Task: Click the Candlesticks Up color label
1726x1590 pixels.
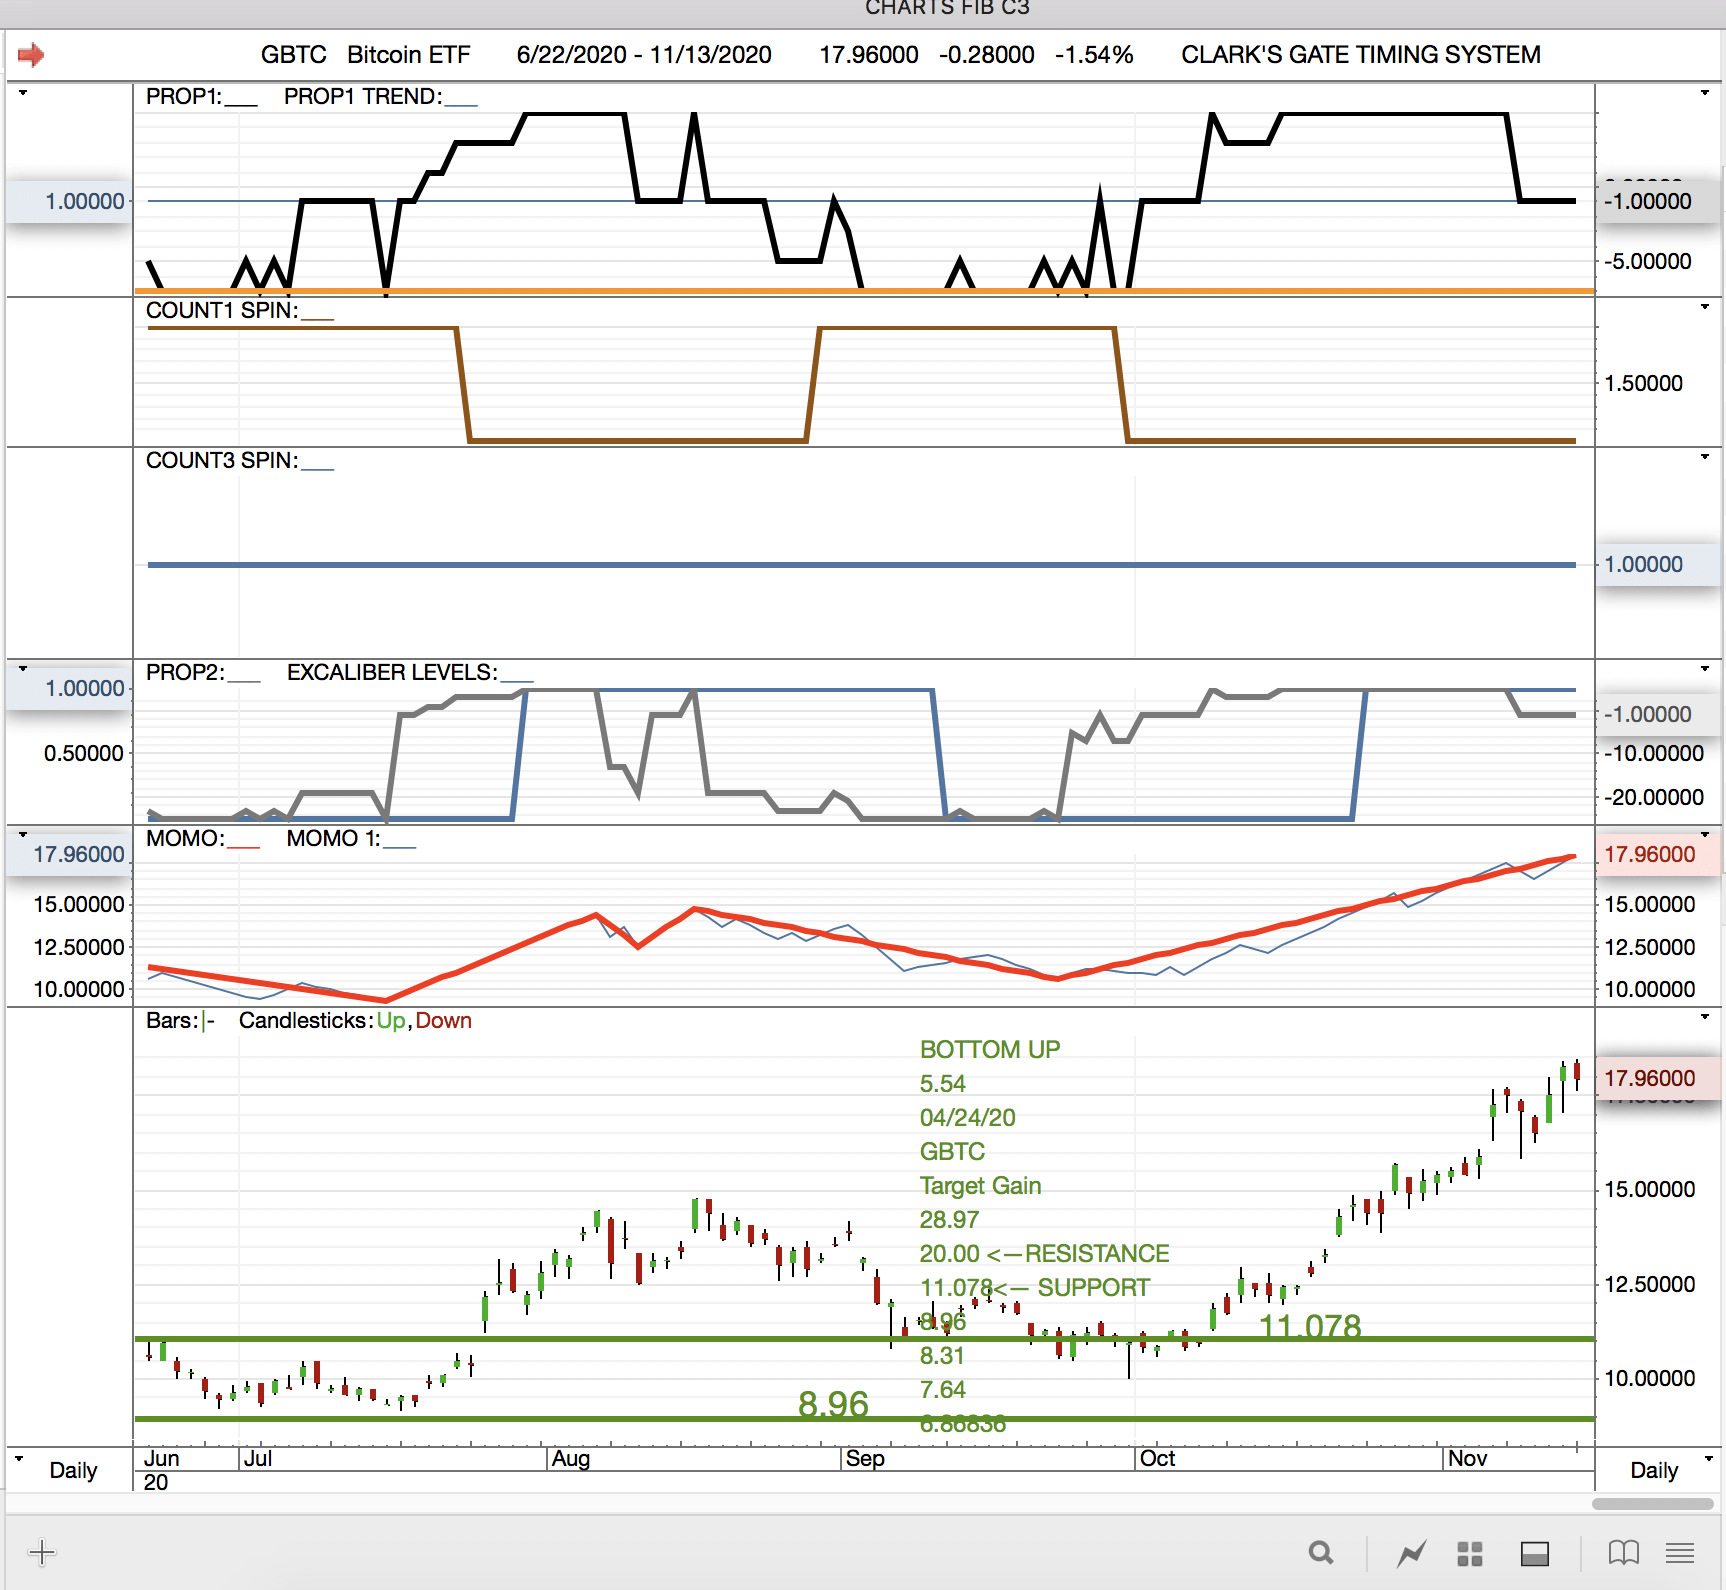Action: click(x=390, y=1021)
